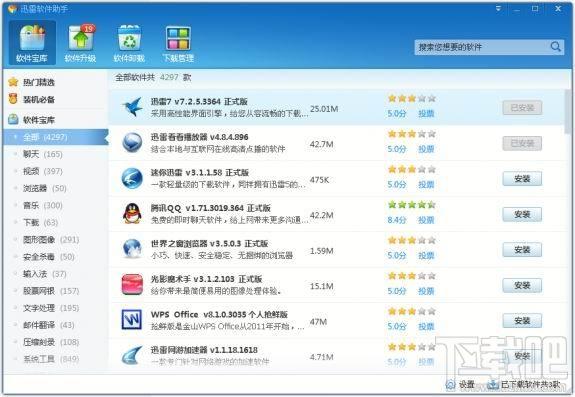Image resolution: width=575 pixels, height=397 pixels.
Task: Open the title bar dropdown menu arrow
Action: click(498, 8)
